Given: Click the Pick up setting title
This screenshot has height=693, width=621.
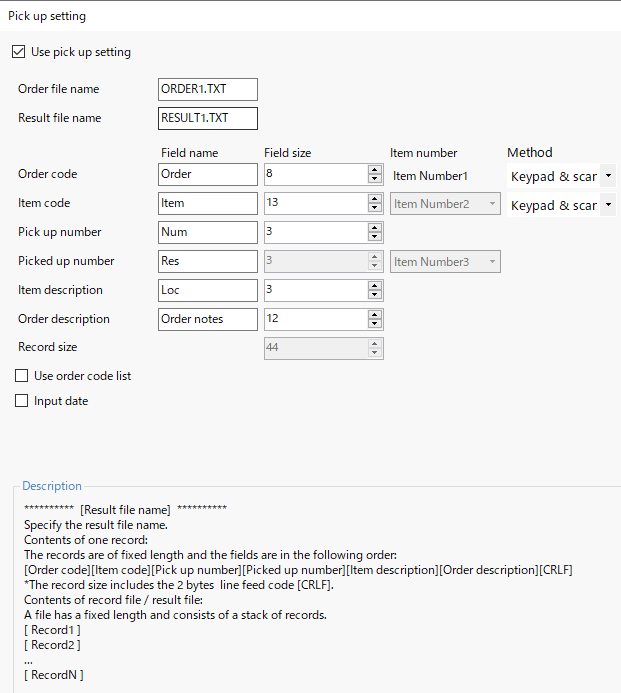Looking at the screenshot, I should point(47,16).
